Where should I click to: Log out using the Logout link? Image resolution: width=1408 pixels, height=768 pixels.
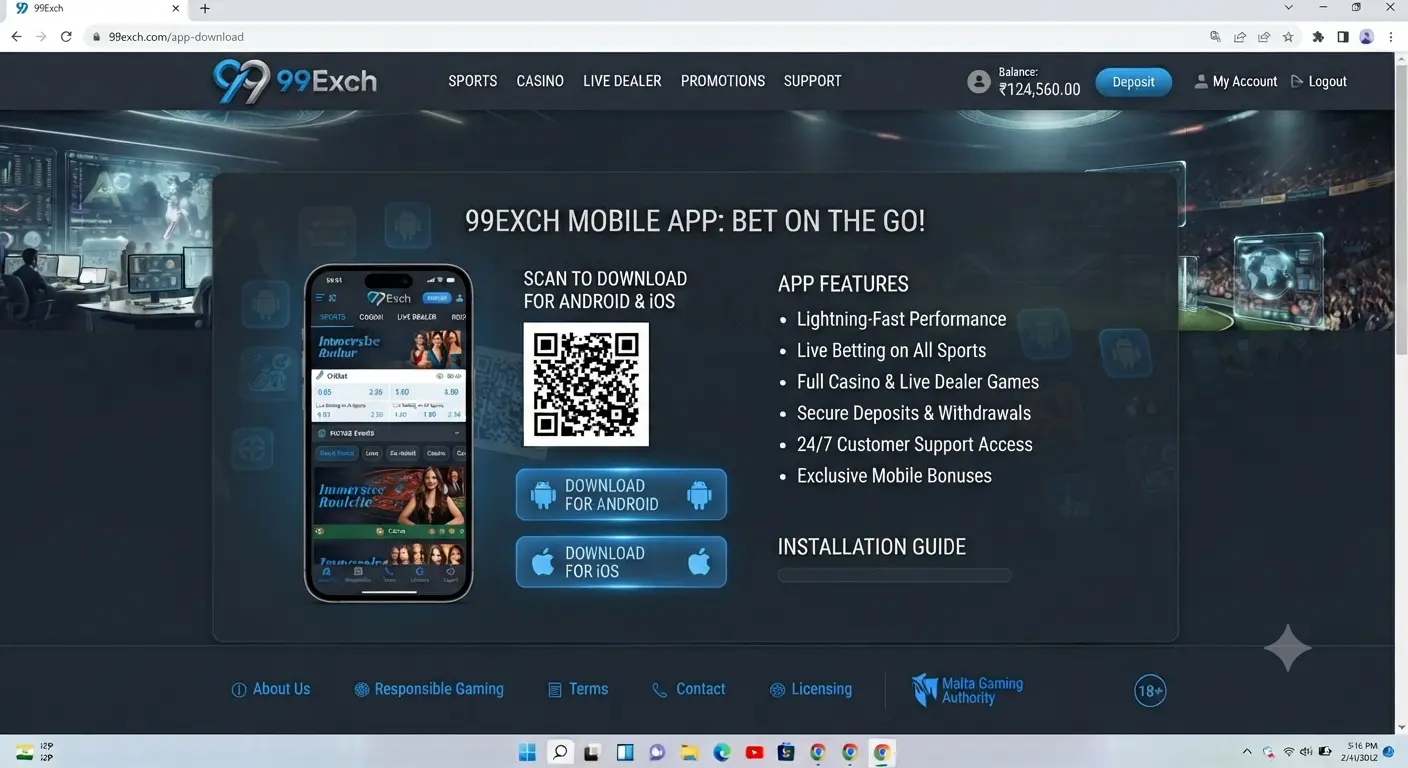click(x=1319, y=82)
